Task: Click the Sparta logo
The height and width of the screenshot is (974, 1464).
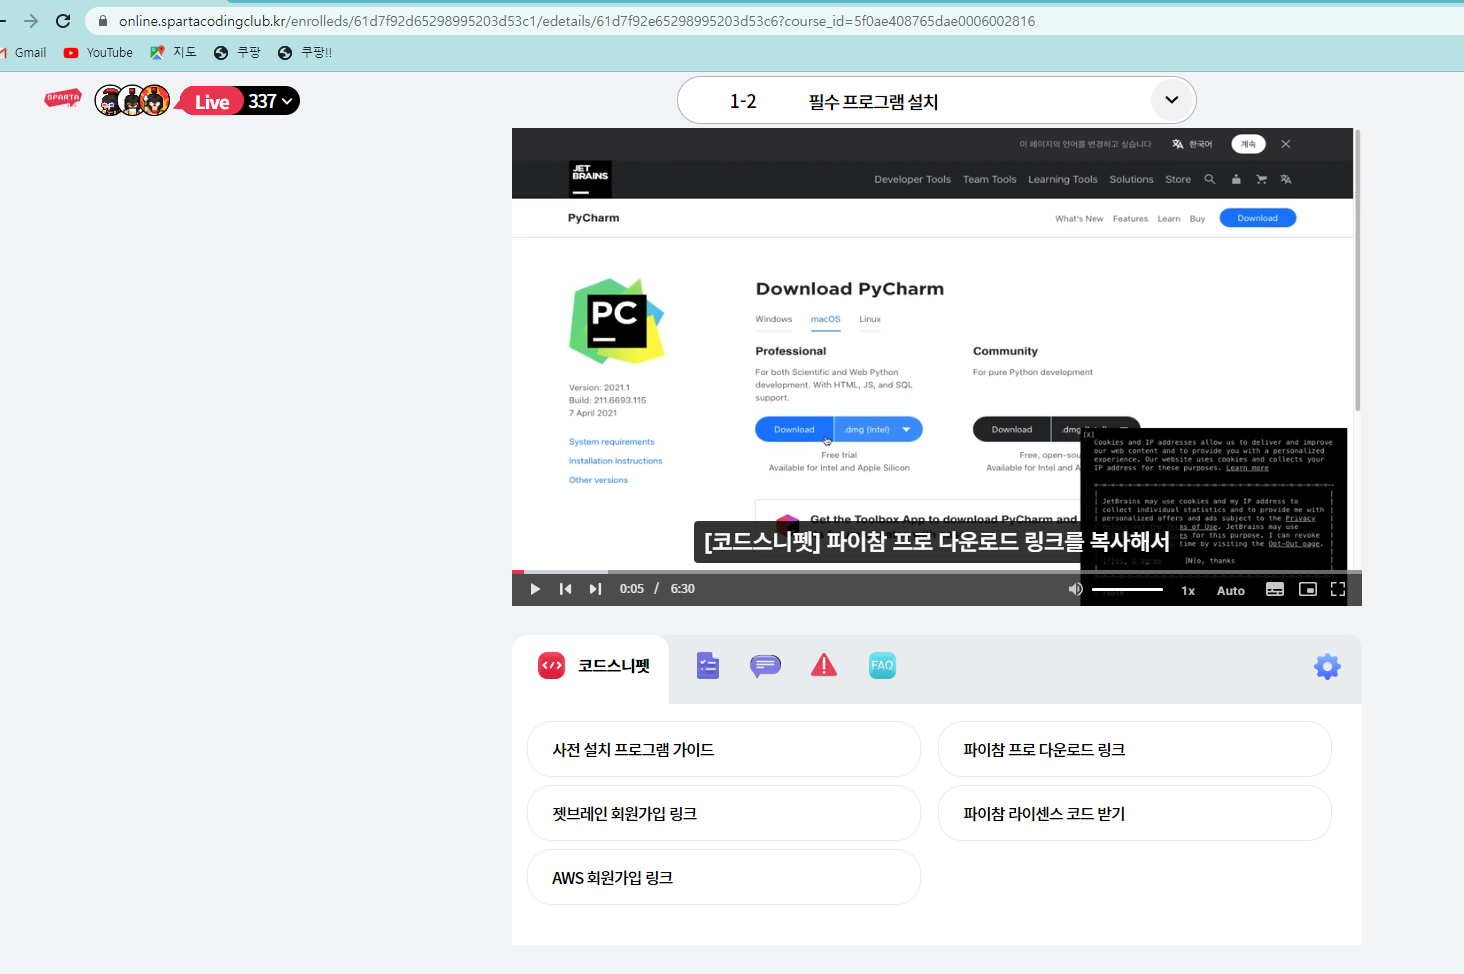Action: click(62, 99)
